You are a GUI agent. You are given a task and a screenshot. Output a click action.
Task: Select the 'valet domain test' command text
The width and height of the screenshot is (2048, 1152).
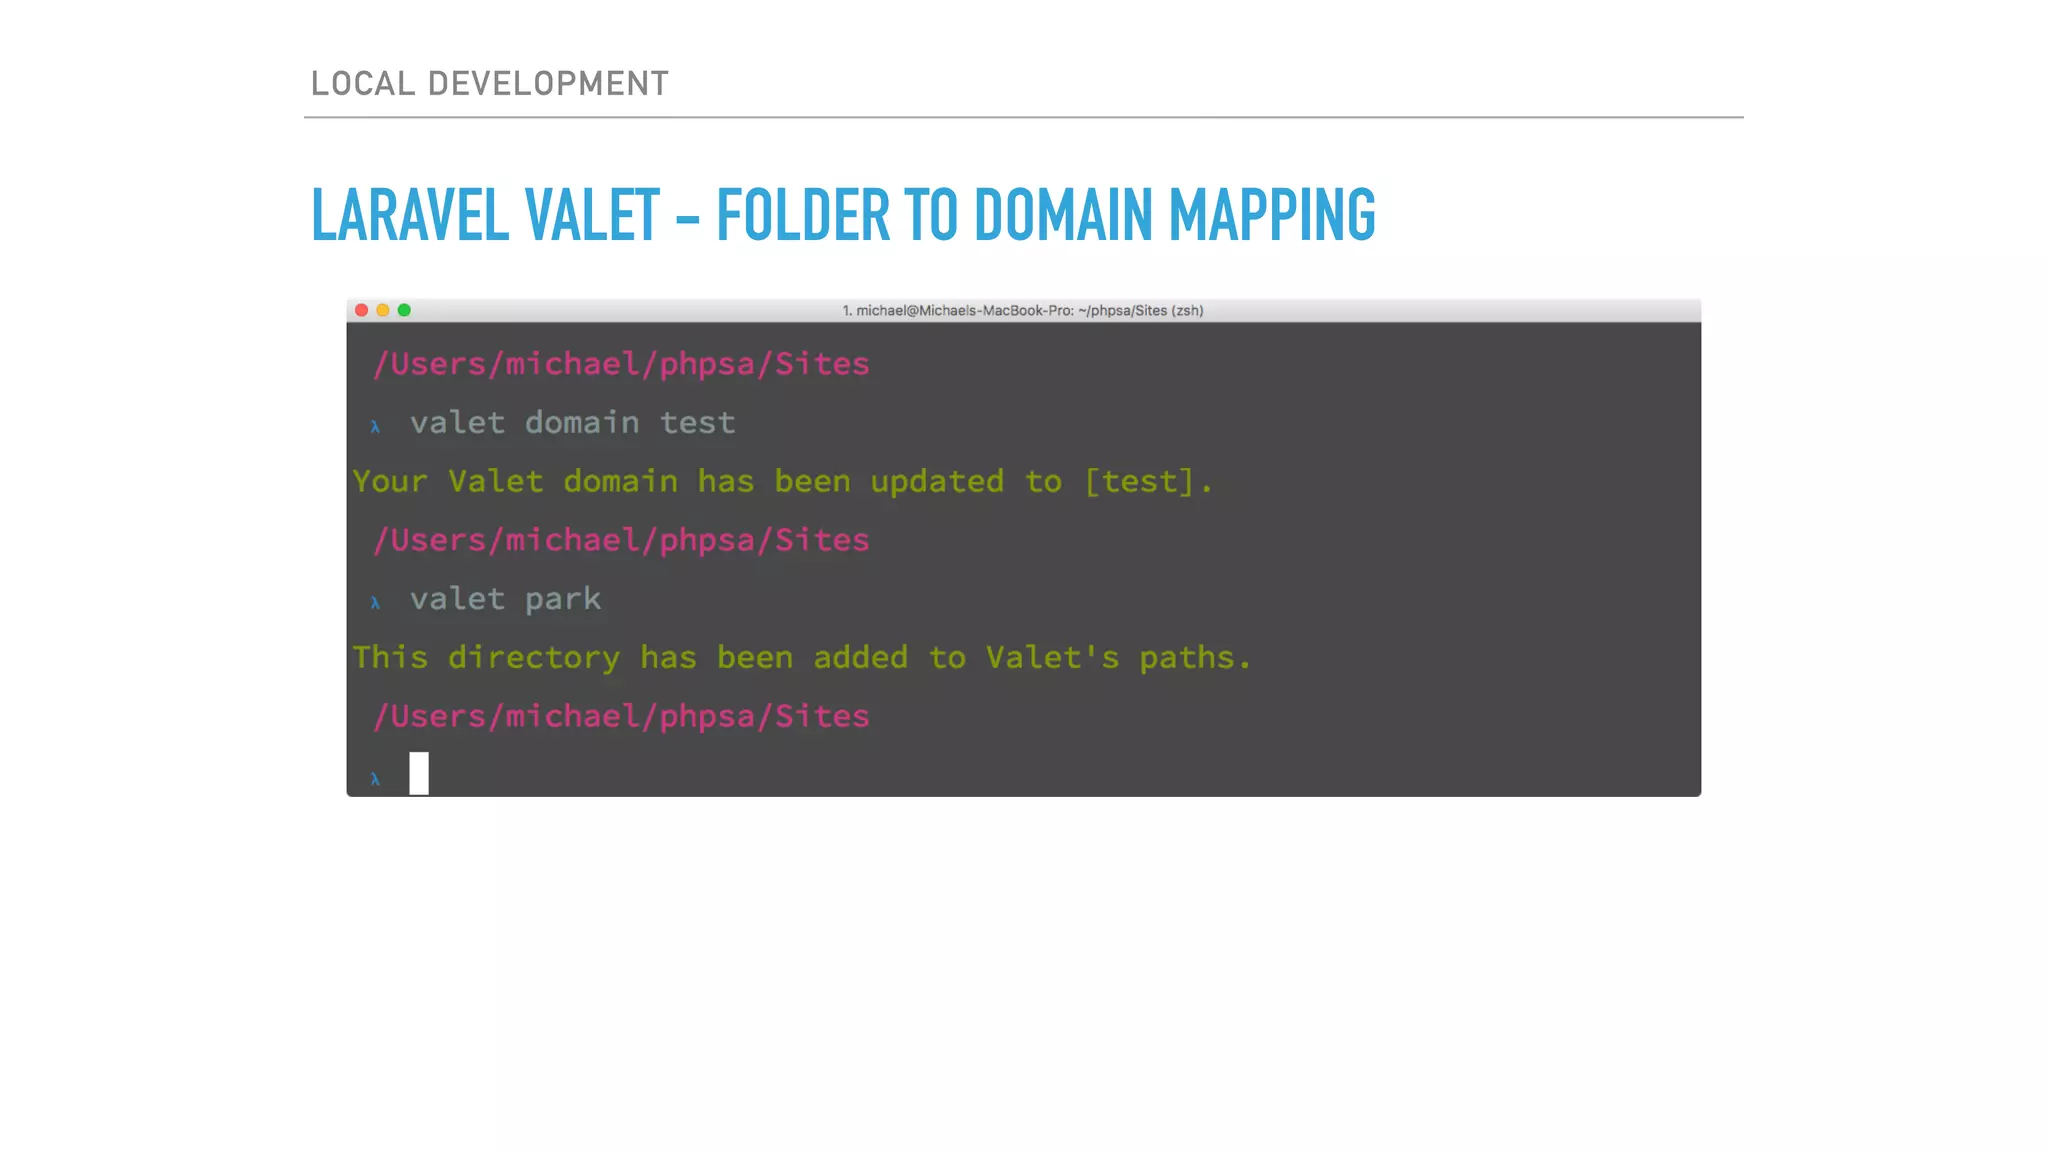(573, 423)
